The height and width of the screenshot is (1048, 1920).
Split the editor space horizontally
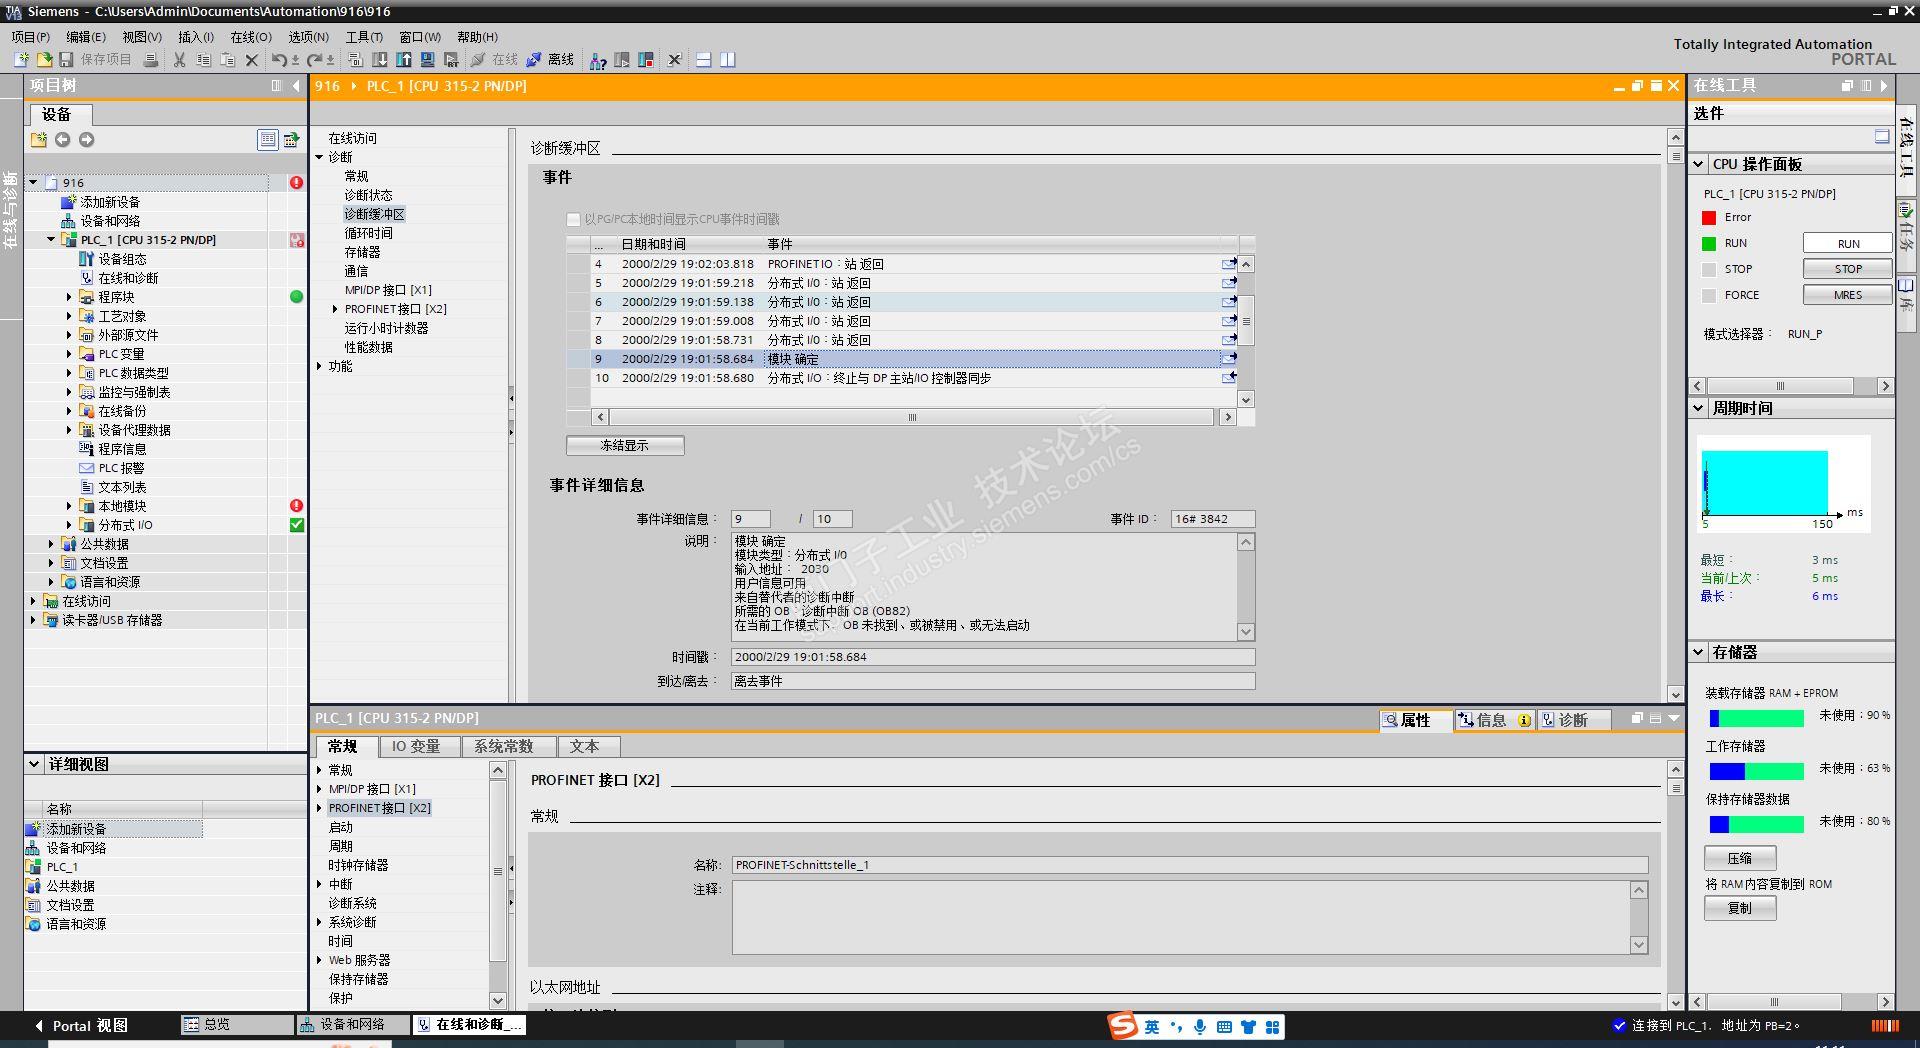[x=704, y=60]
